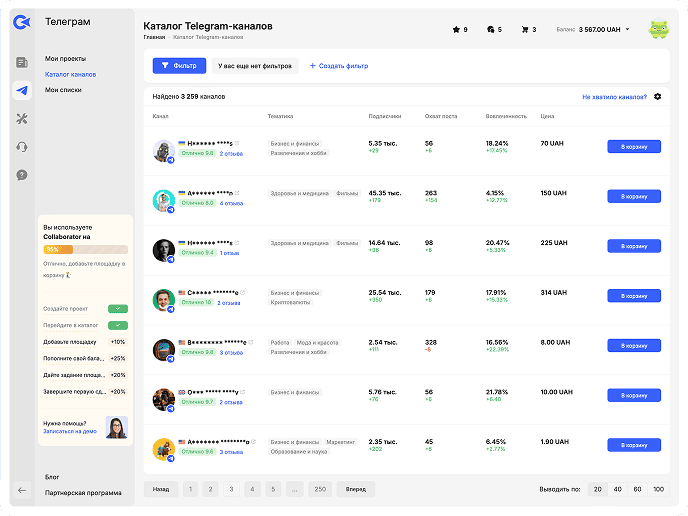Viewport: 688px width, 516px height.
Task: Select the Telegram paper-plane sidebar icon
Action: tap(22, 91)
